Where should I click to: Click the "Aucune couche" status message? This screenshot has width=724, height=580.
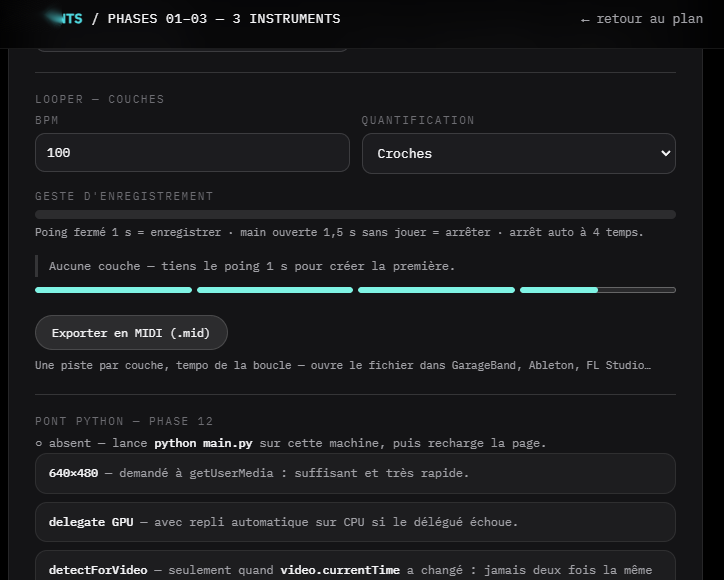(x=252, y=266)
